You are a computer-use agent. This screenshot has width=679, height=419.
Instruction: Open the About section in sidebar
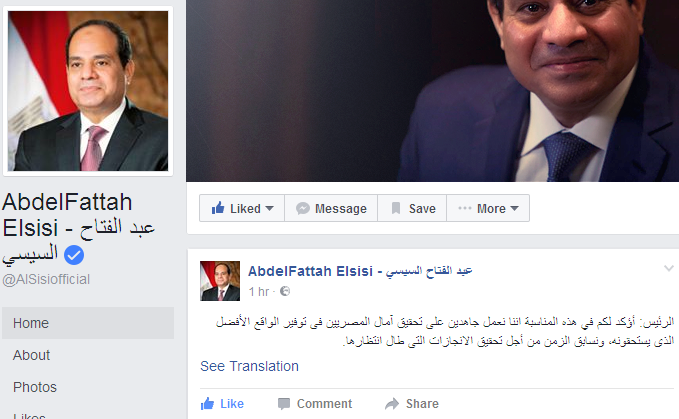32,355
